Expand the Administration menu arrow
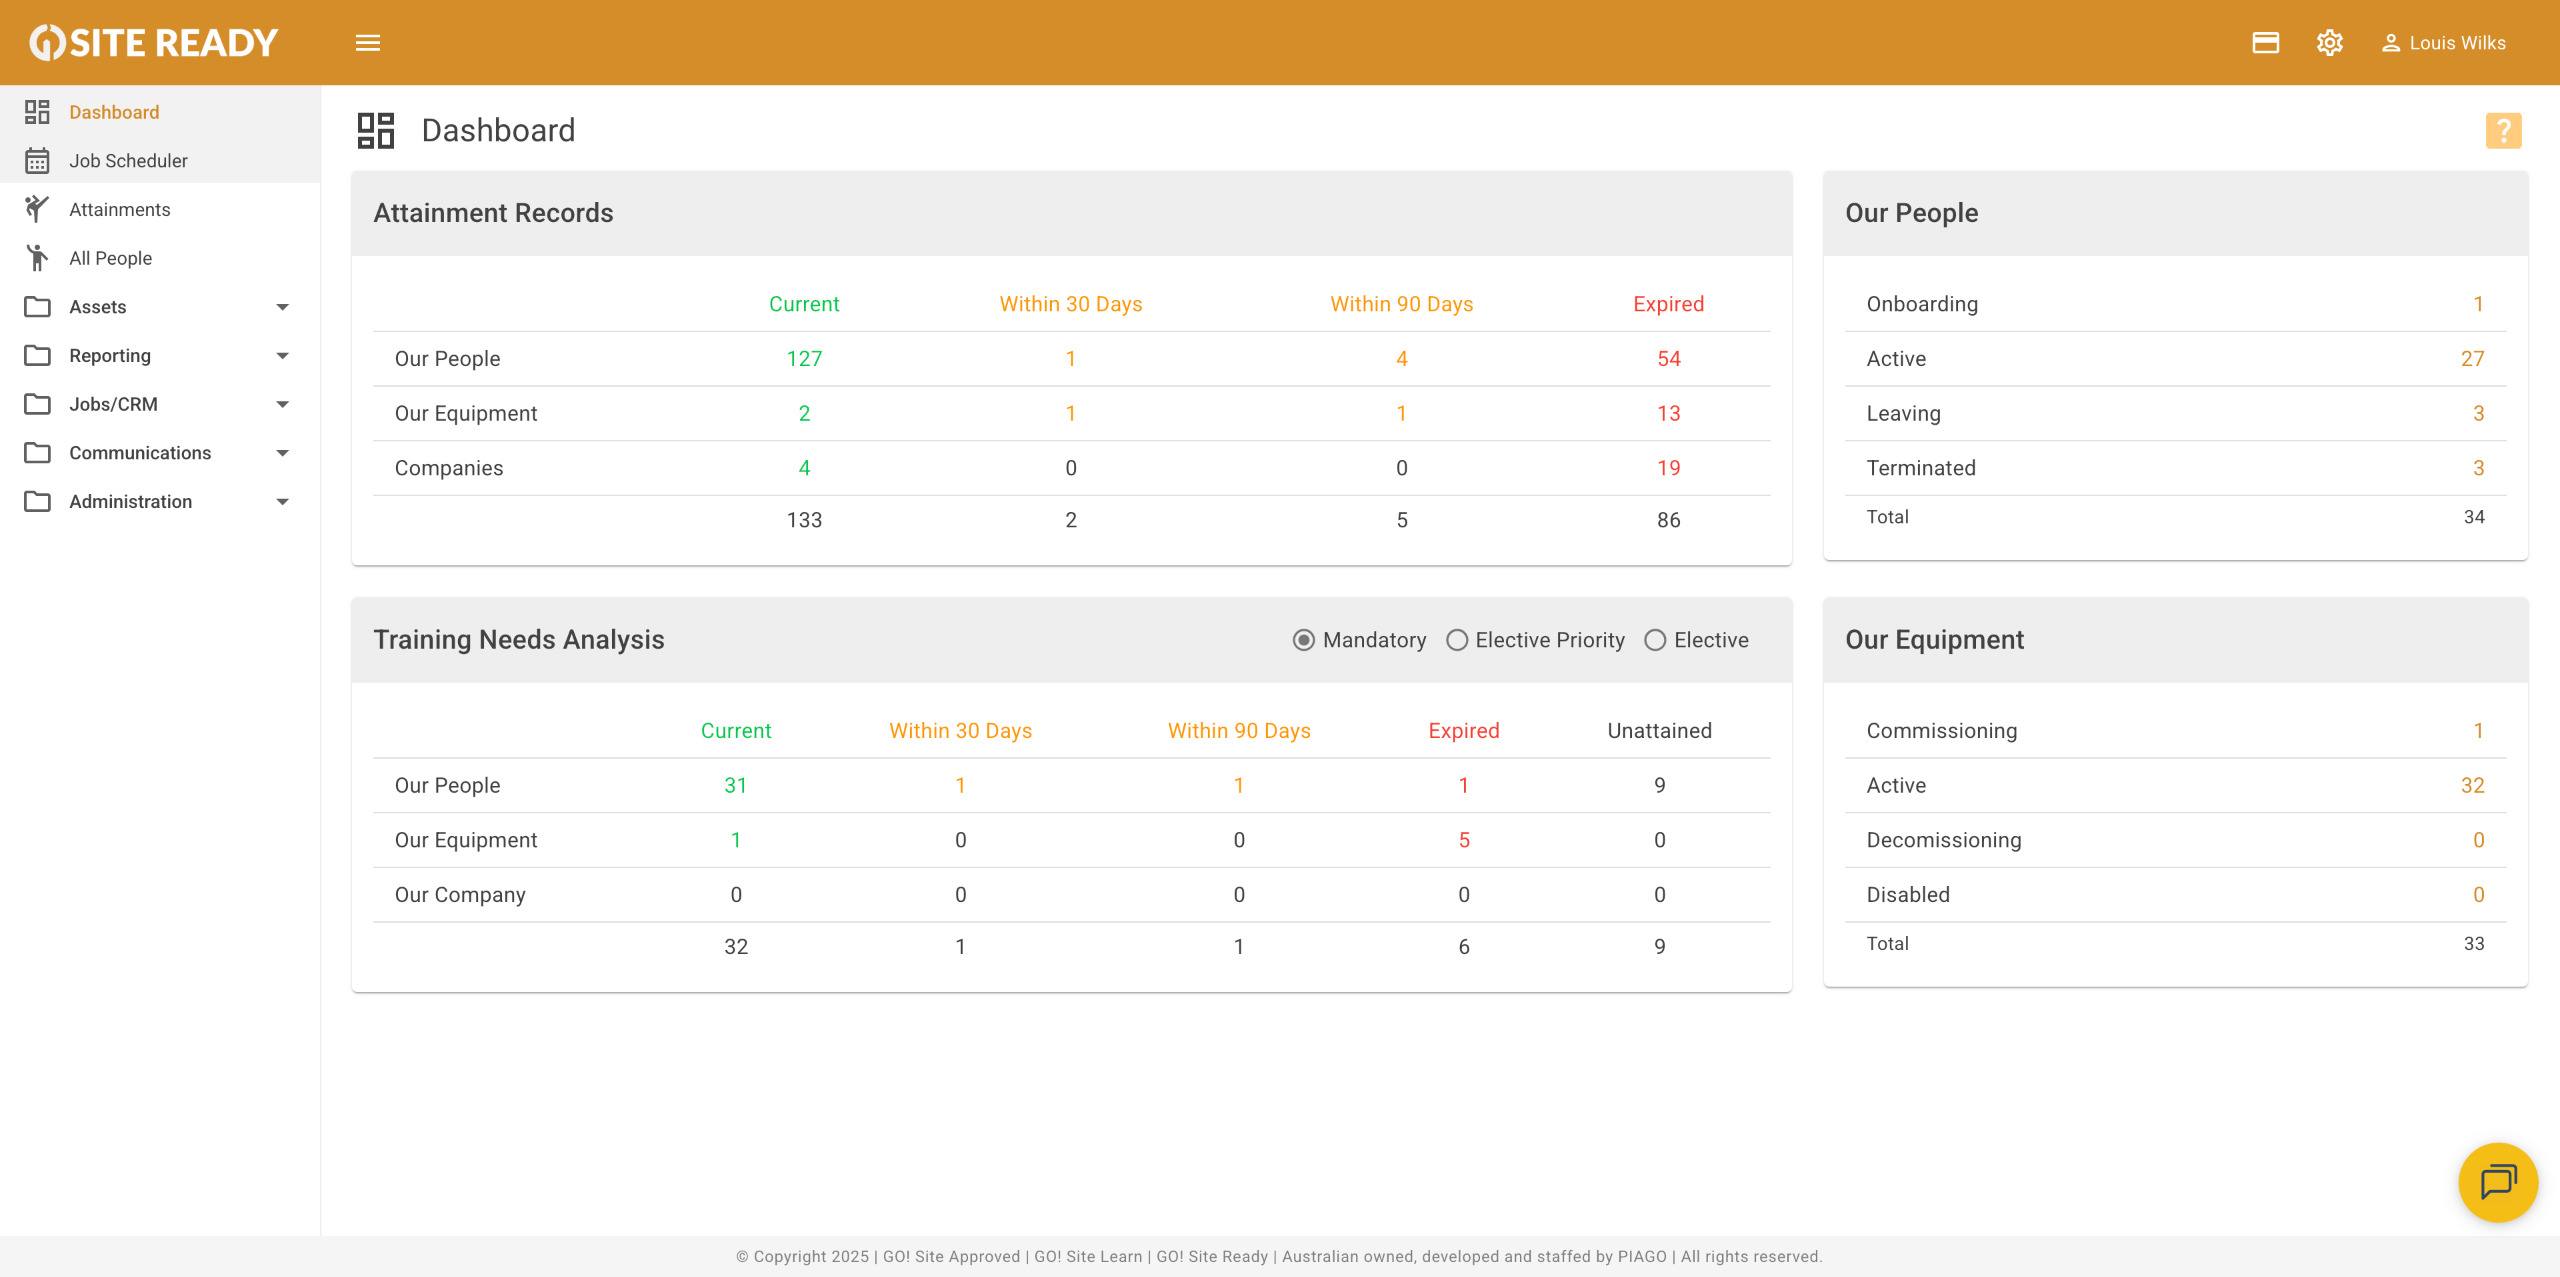This screenshot has width=2560, height=1277. click(282, 502)
